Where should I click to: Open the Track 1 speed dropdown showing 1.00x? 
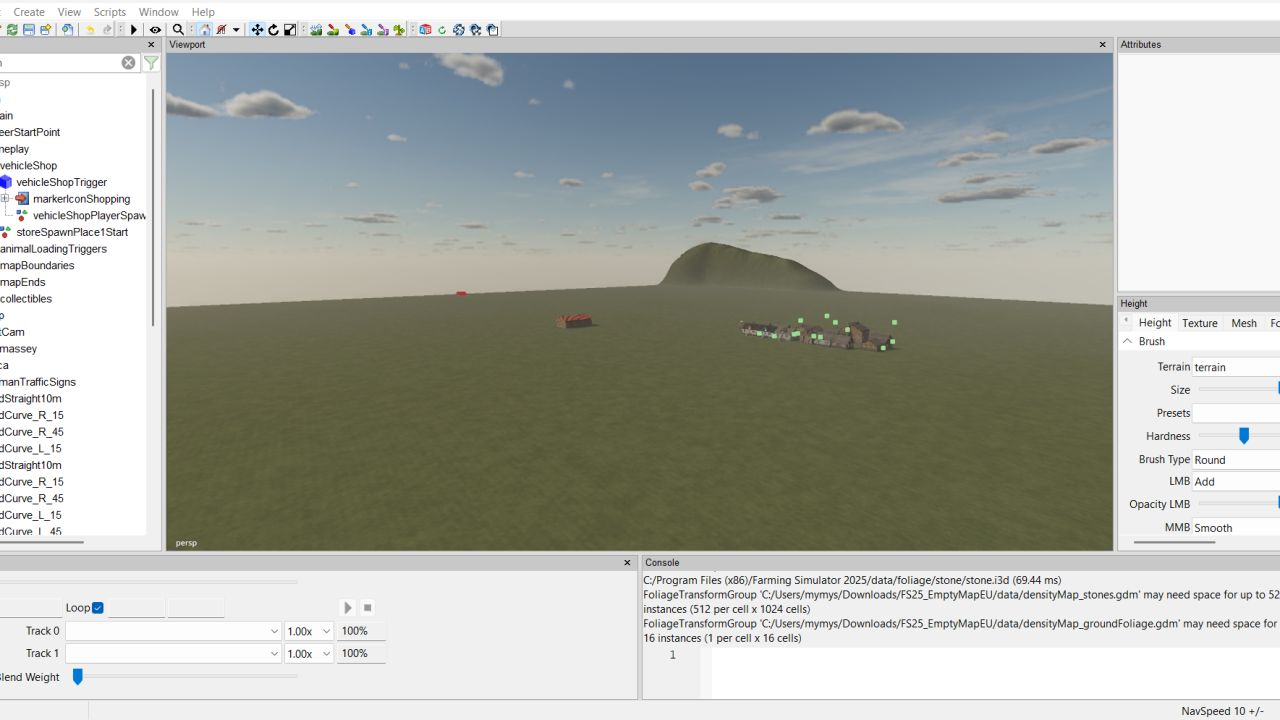326,654
